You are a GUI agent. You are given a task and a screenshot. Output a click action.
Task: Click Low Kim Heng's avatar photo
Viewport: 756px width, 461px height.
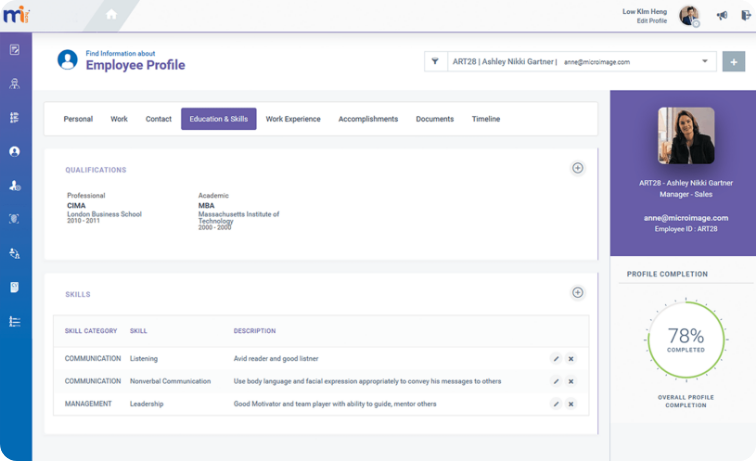689,15
